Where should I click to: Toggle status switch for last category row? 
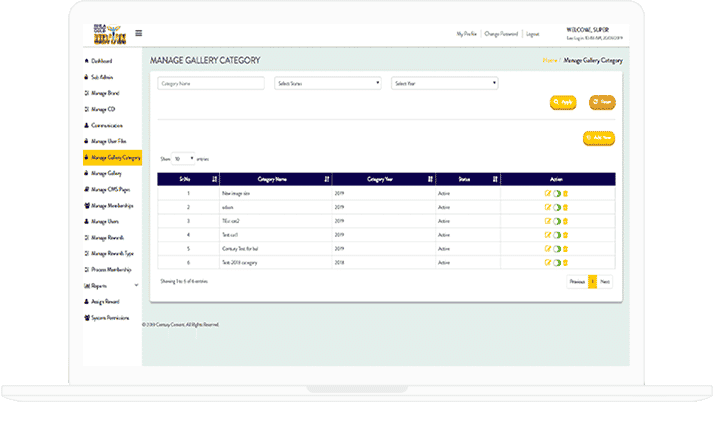coord(556,262)
